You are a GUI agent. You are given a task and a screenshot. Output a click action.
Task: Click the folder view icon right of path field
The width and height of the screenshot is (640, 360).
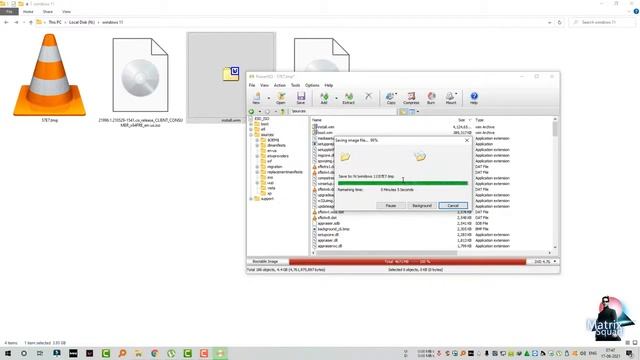[x=403, y=111]
